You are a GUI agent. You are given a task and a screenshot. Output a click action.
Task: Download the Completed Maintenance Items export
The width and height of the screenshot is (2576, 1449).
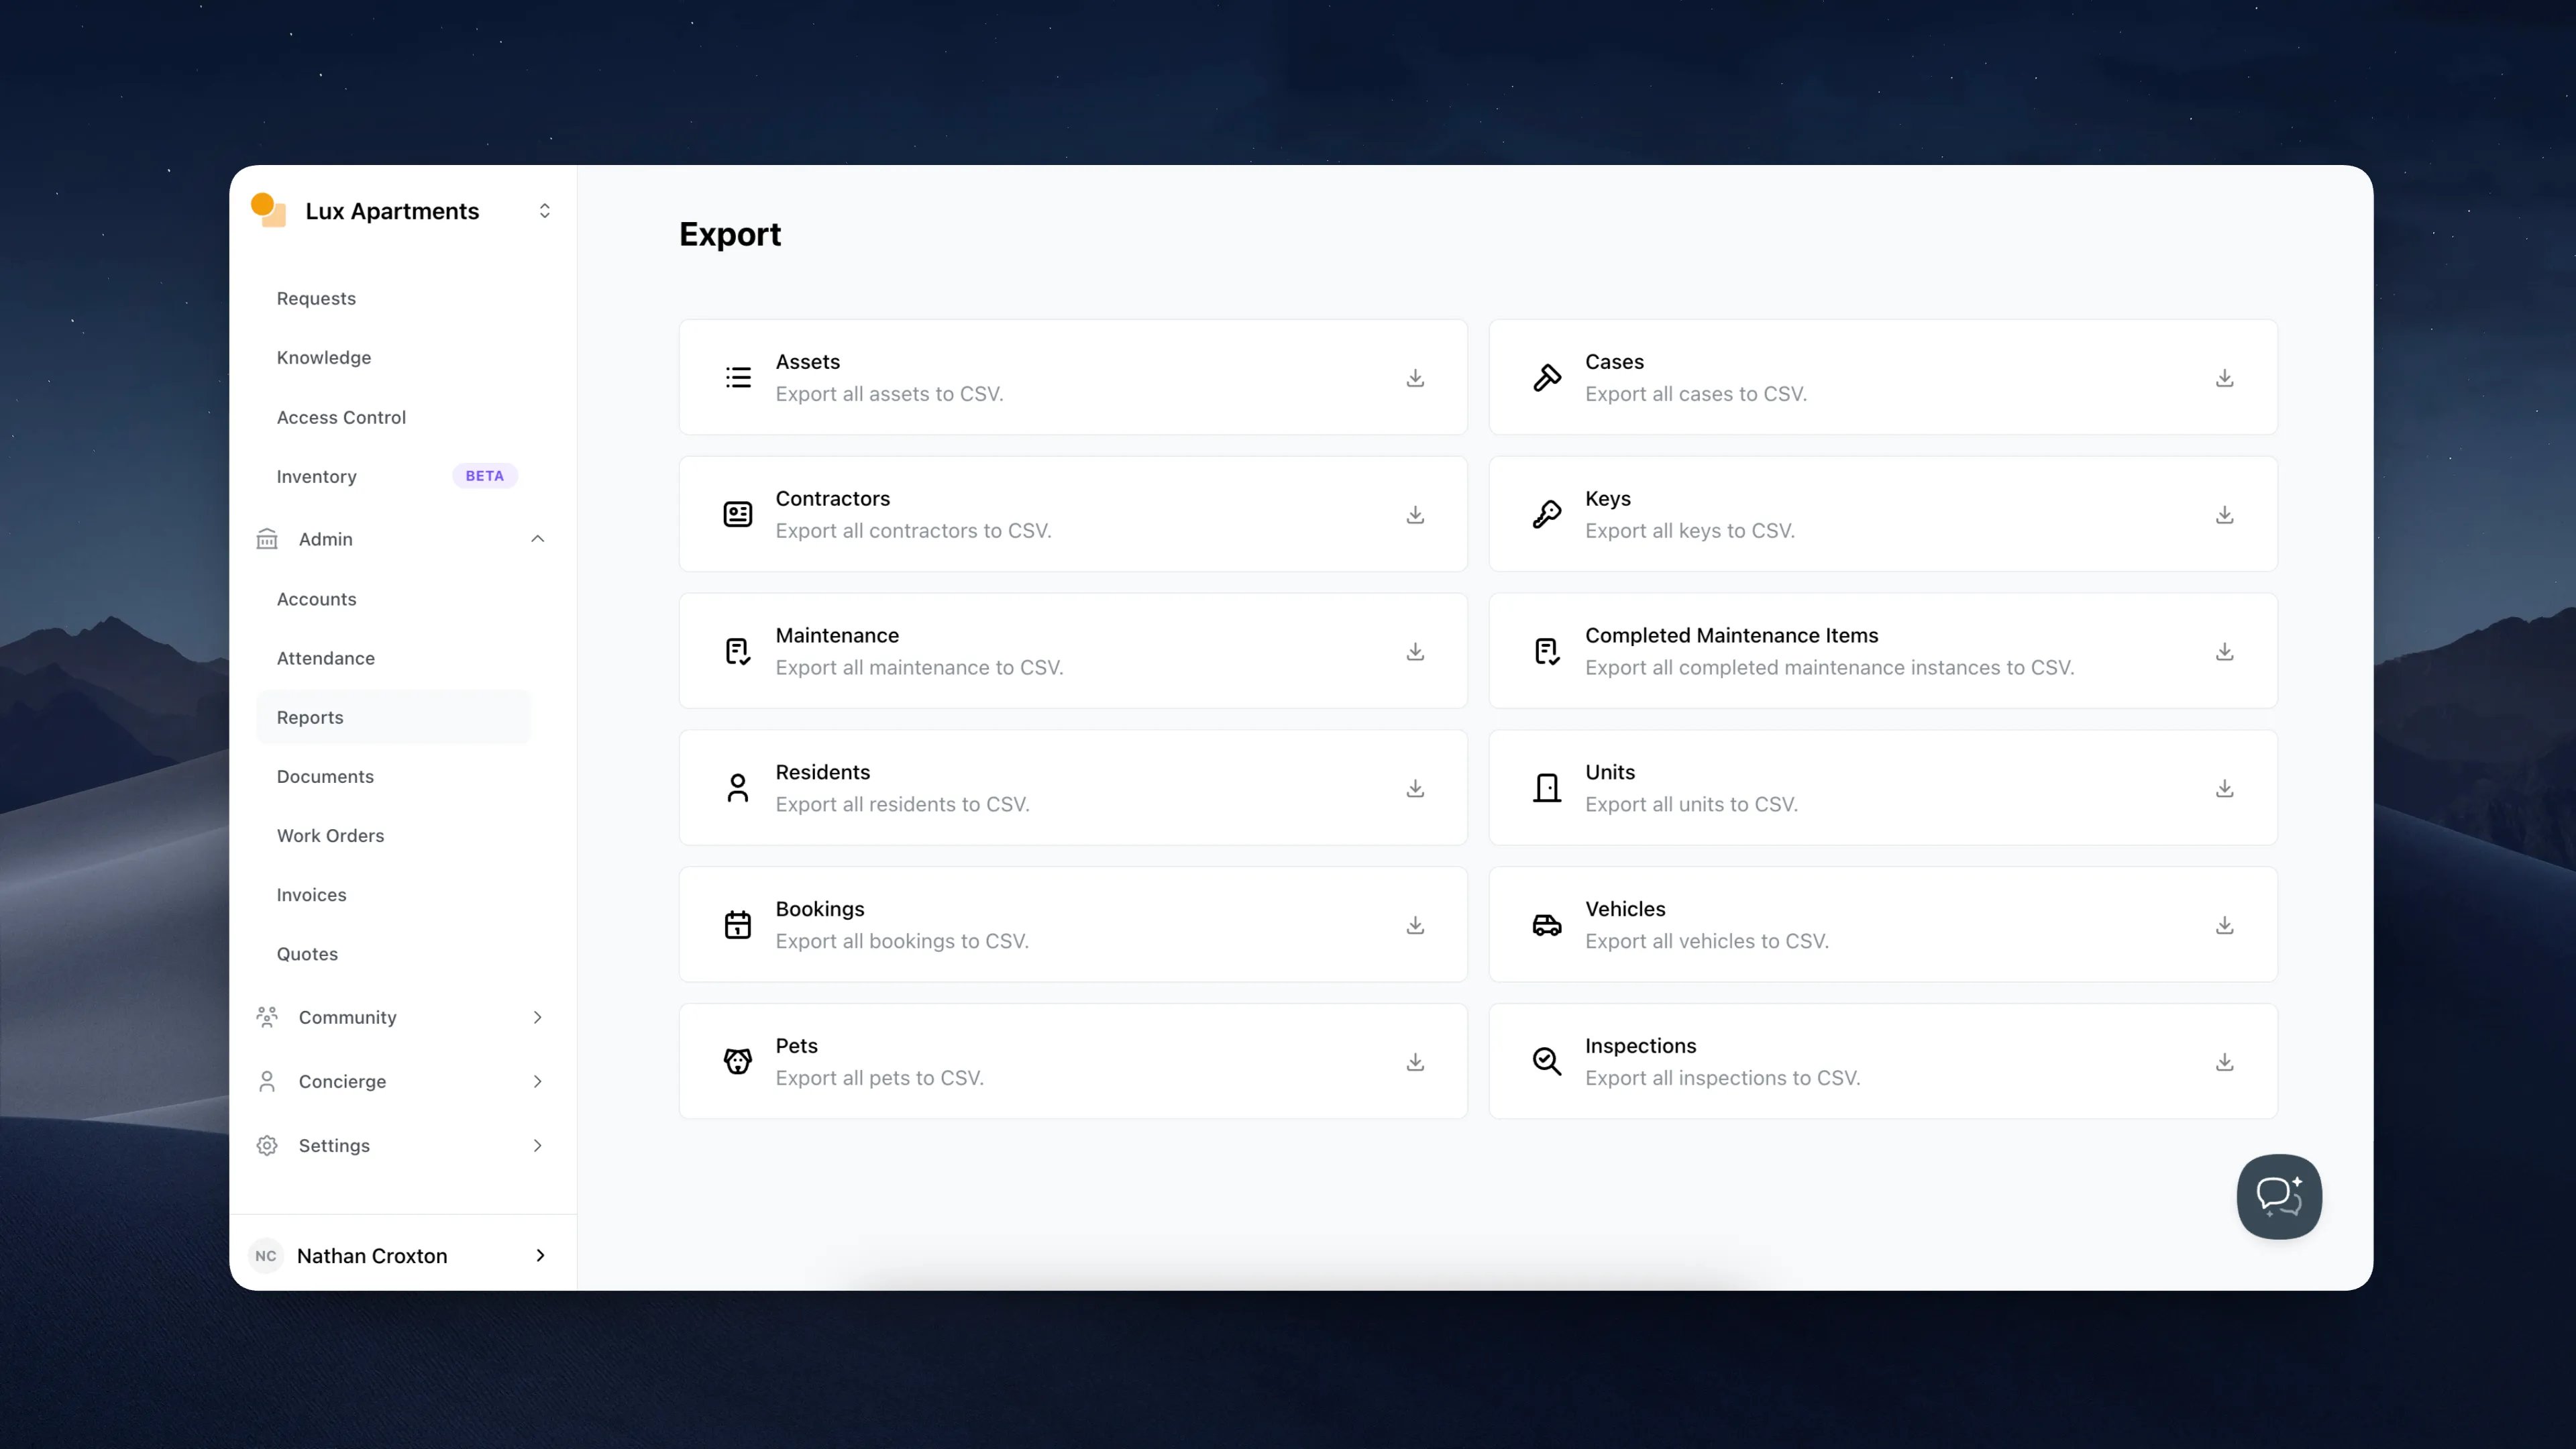2224,652
